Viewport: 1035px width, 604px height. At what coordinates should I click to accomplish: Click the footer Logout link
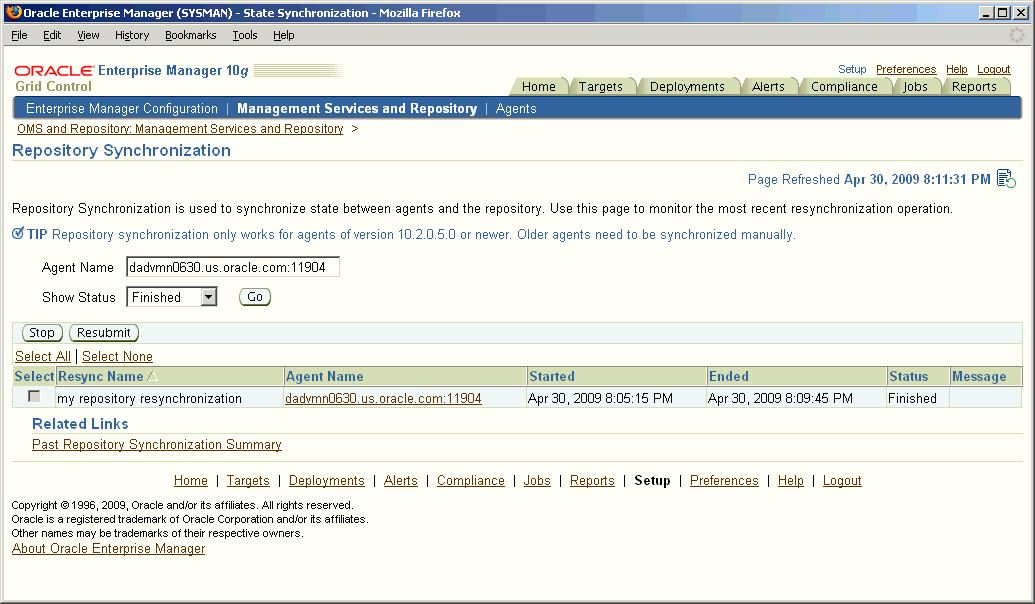(x=842, y=481)
